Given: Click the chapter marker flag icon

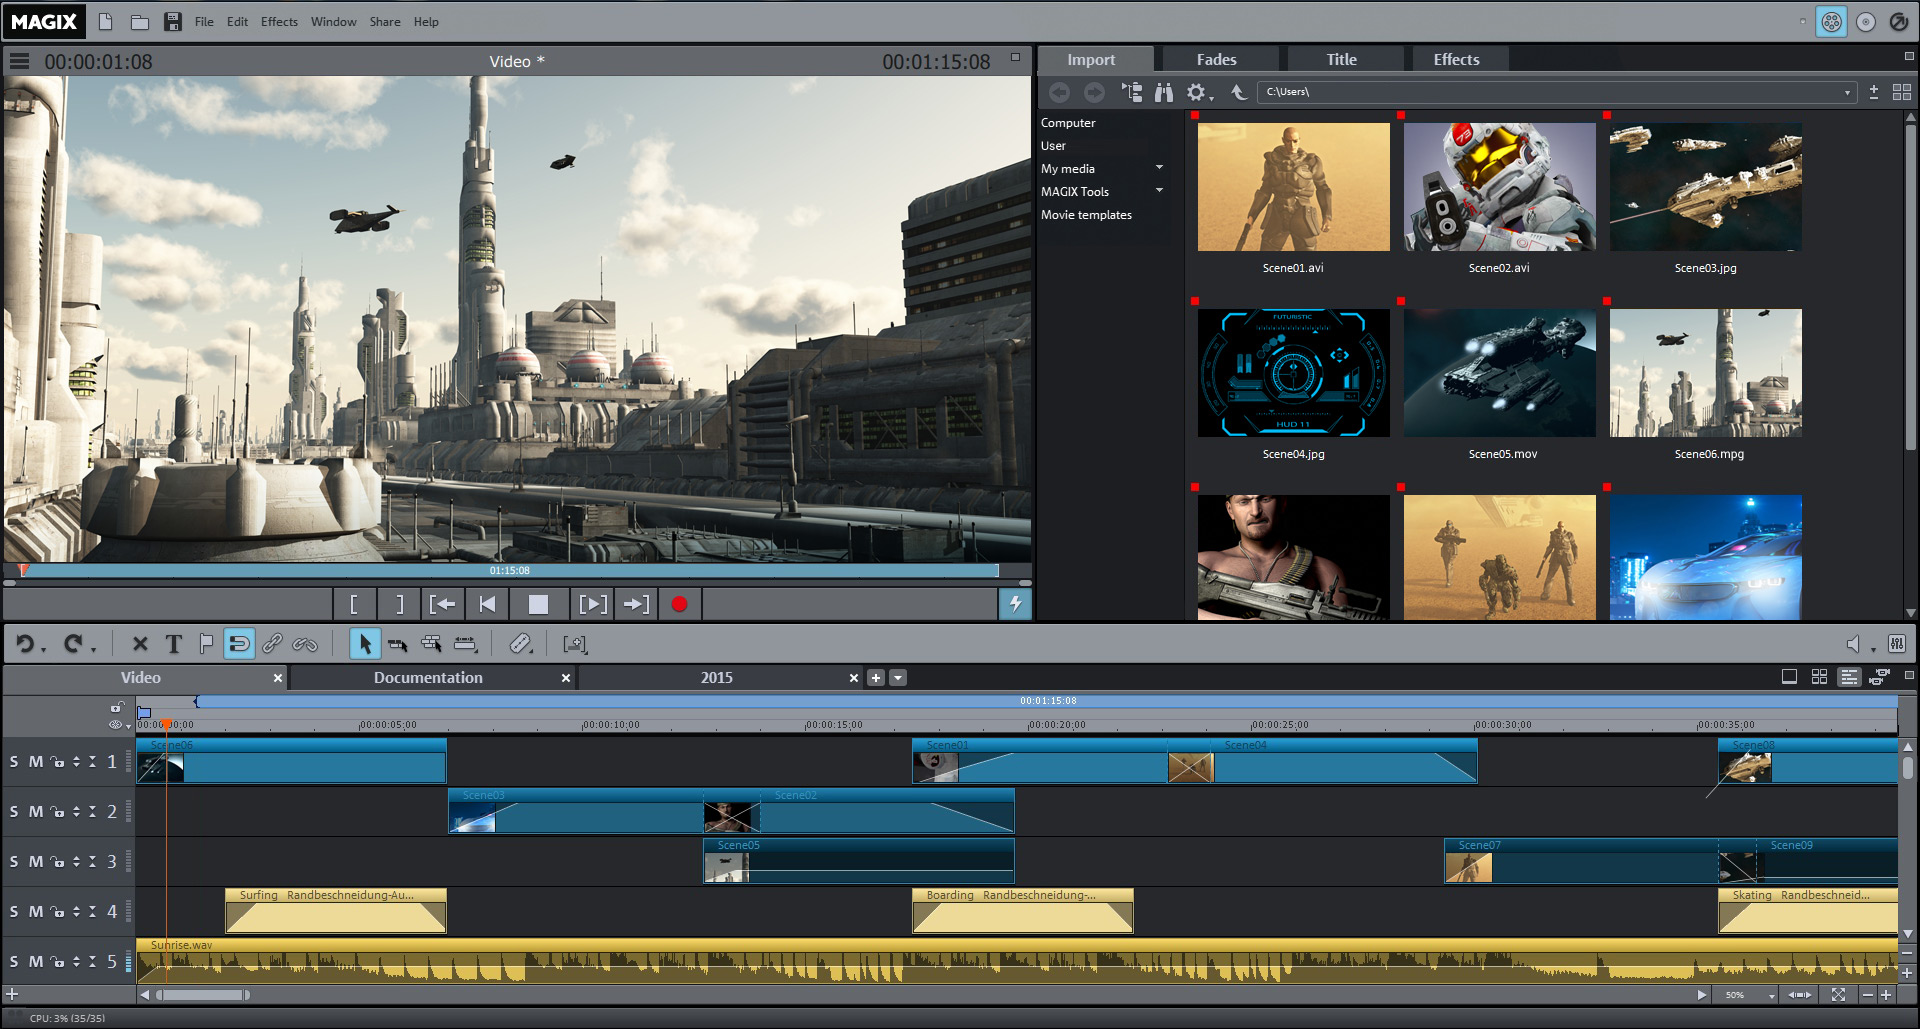Looking at the screenshot, I should point(206,644).
